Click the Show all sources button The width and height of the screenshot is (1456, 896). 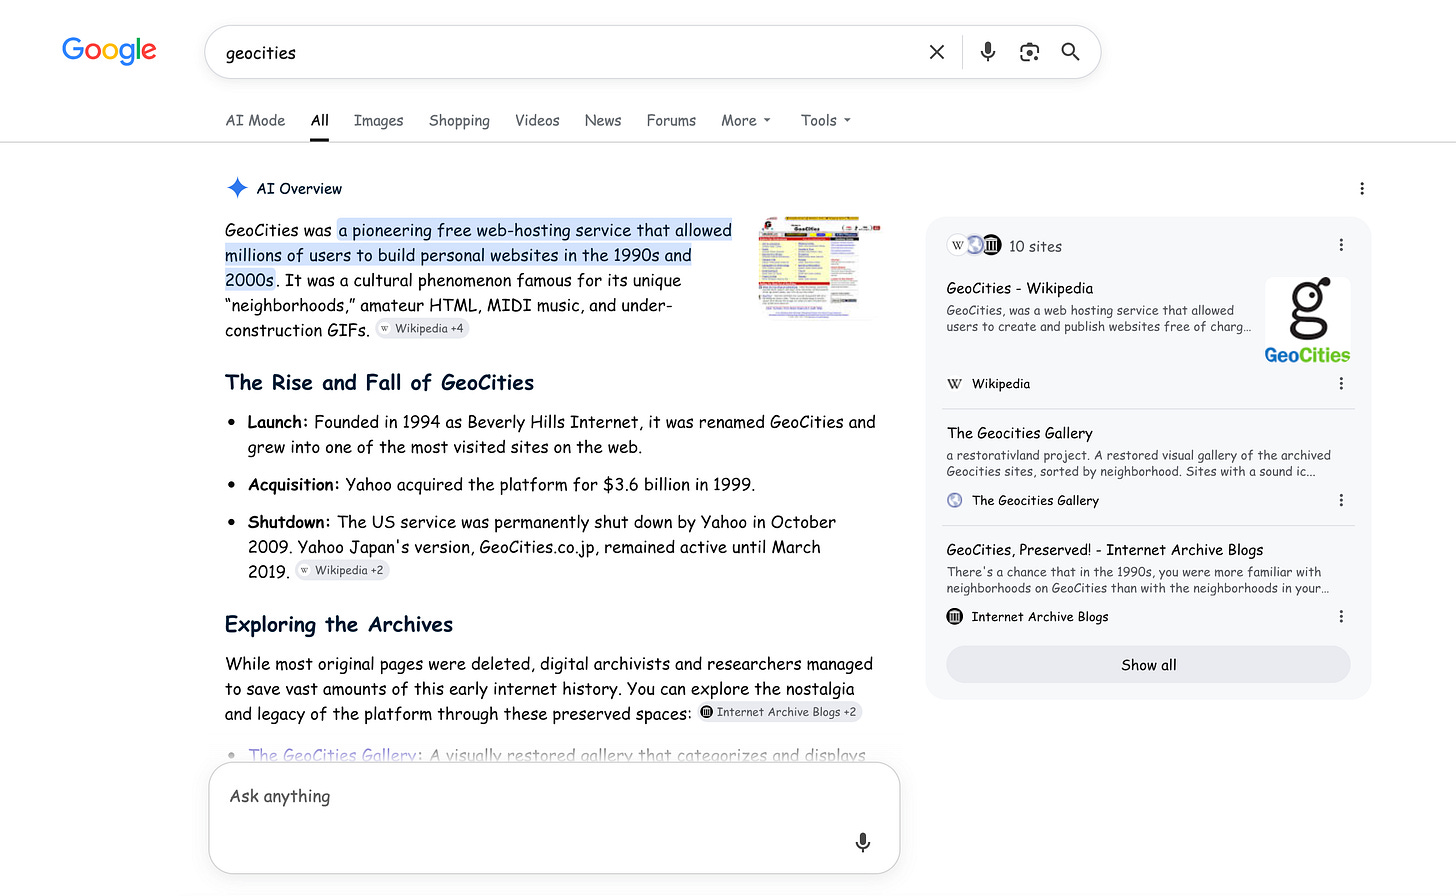tap(1148, 665)
